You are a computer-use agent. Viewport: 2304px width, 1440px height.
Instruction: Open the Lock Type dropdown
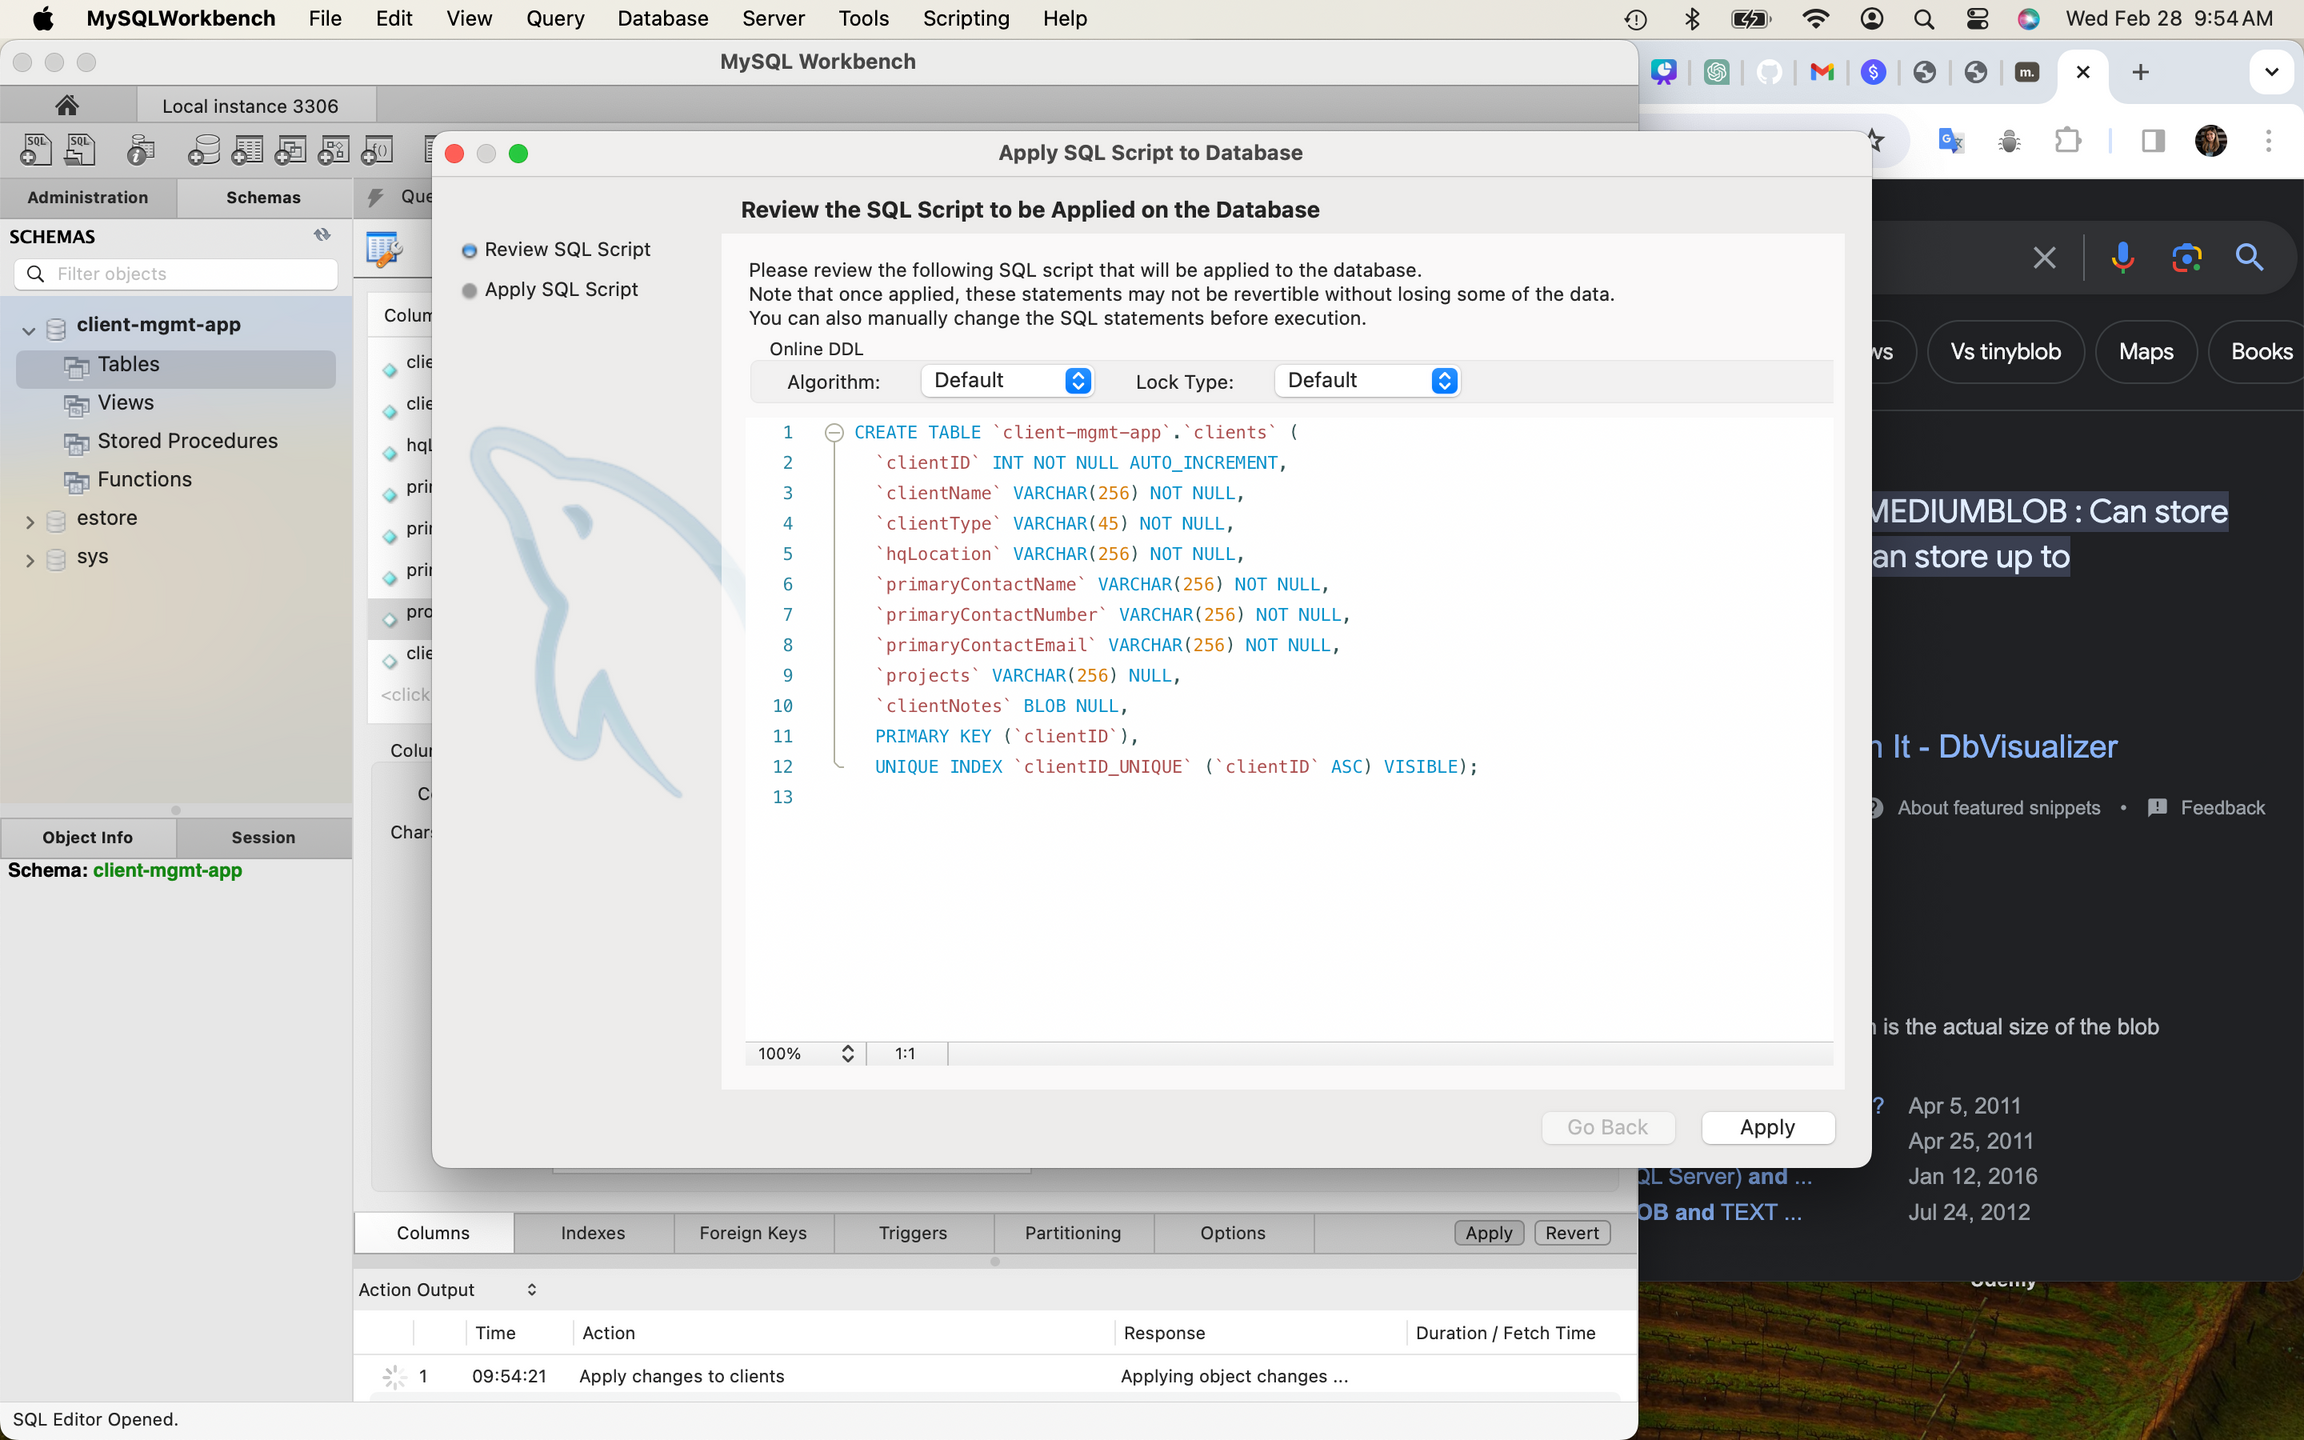point(1366,381)
